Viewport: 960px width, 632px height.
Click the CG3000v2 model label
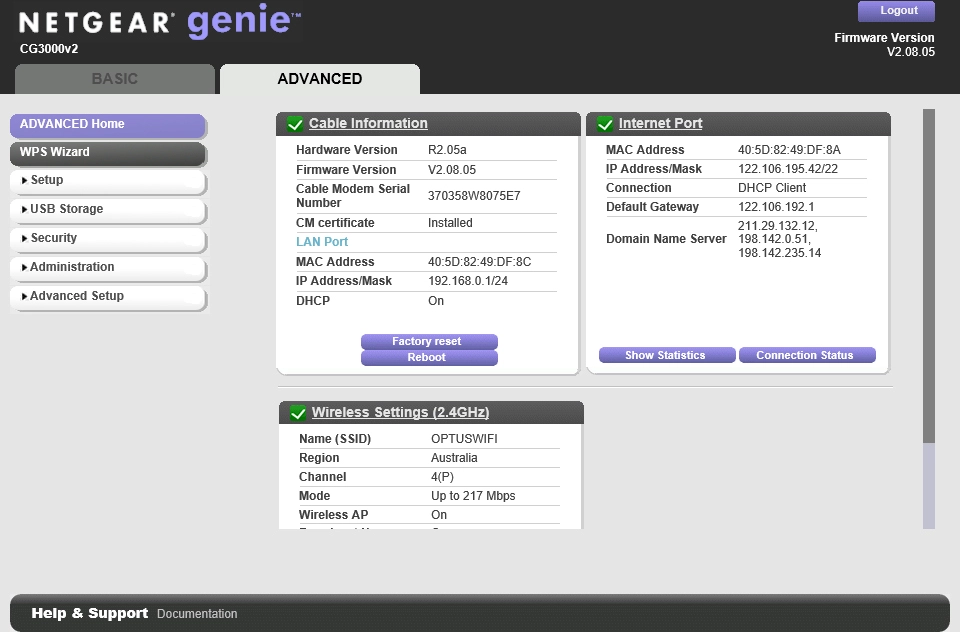49,49
